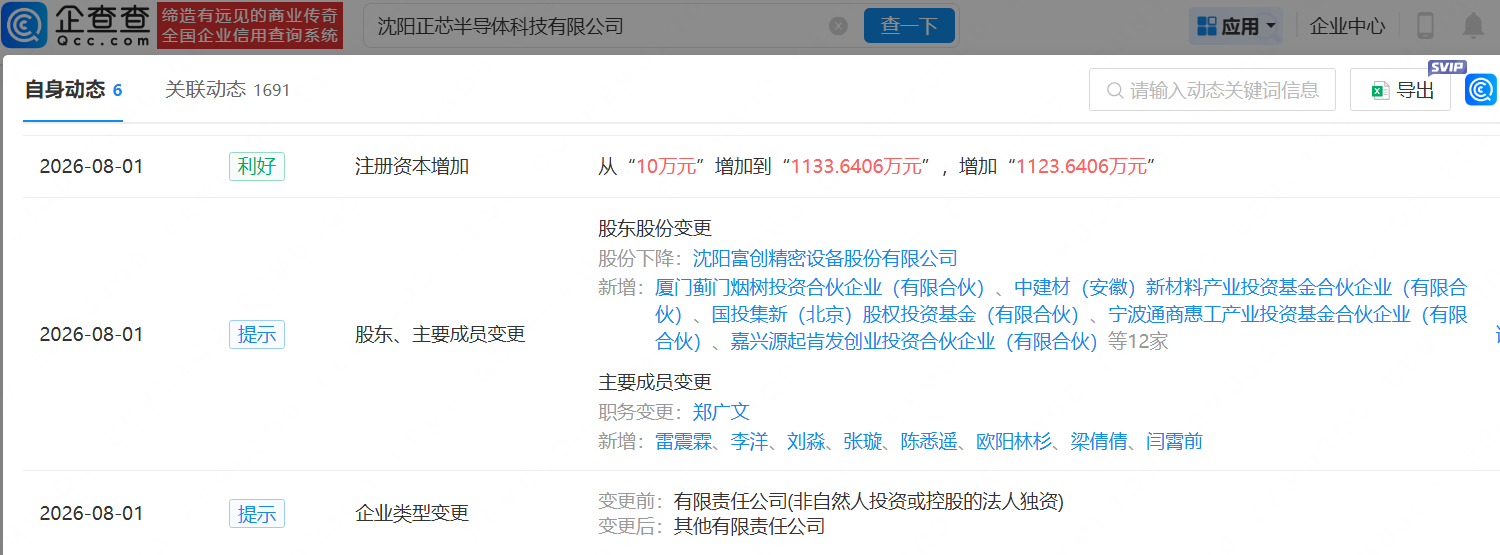This screenshot has height=555, width=1500.
Task: Click the red slogan banner beside logo
Action: pos(250,25)
